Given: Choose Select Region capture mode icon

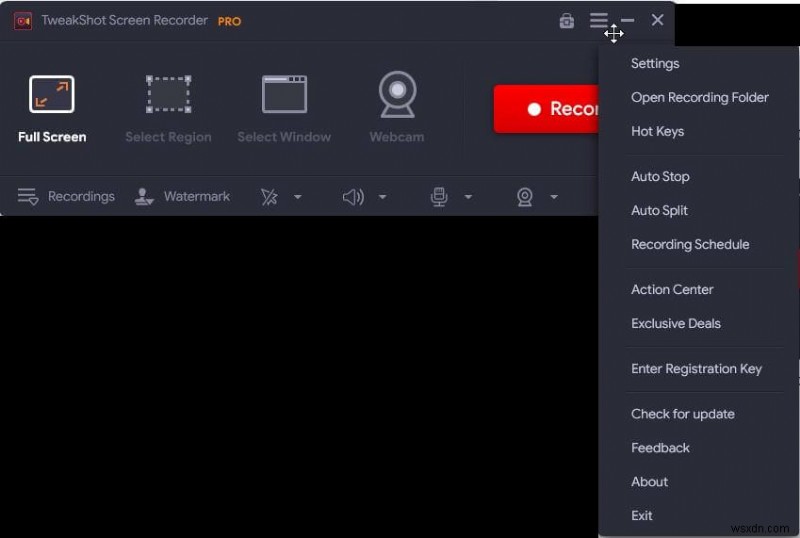Looking at the screenshot, I should (168, 94).
